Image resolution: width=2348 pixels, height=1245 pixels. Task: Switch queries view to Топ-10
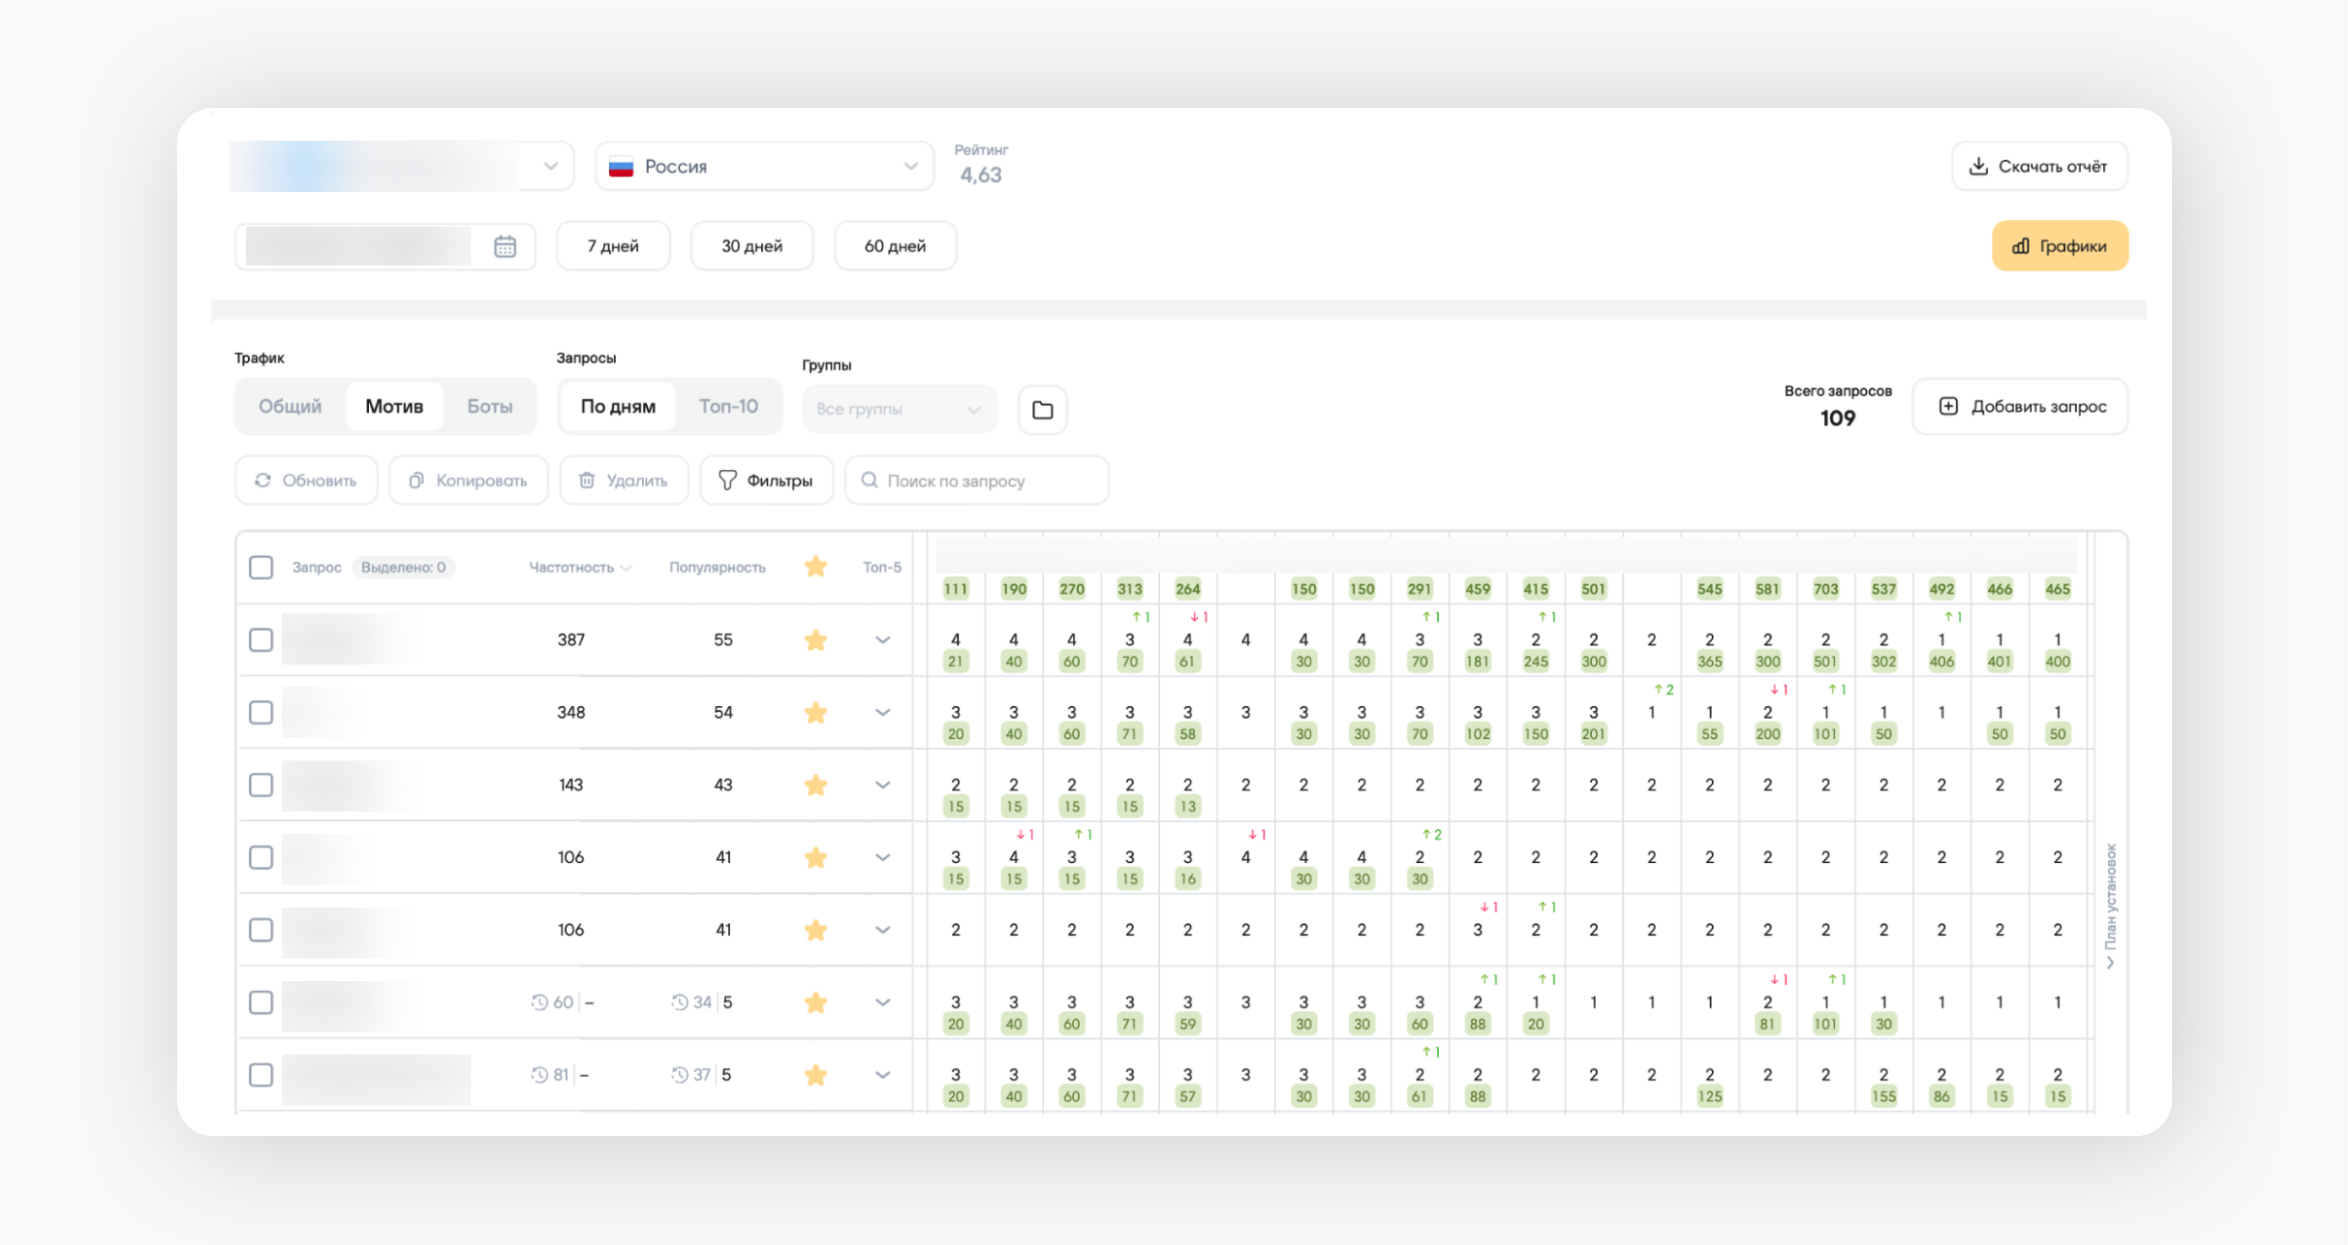tap(728, 406)
